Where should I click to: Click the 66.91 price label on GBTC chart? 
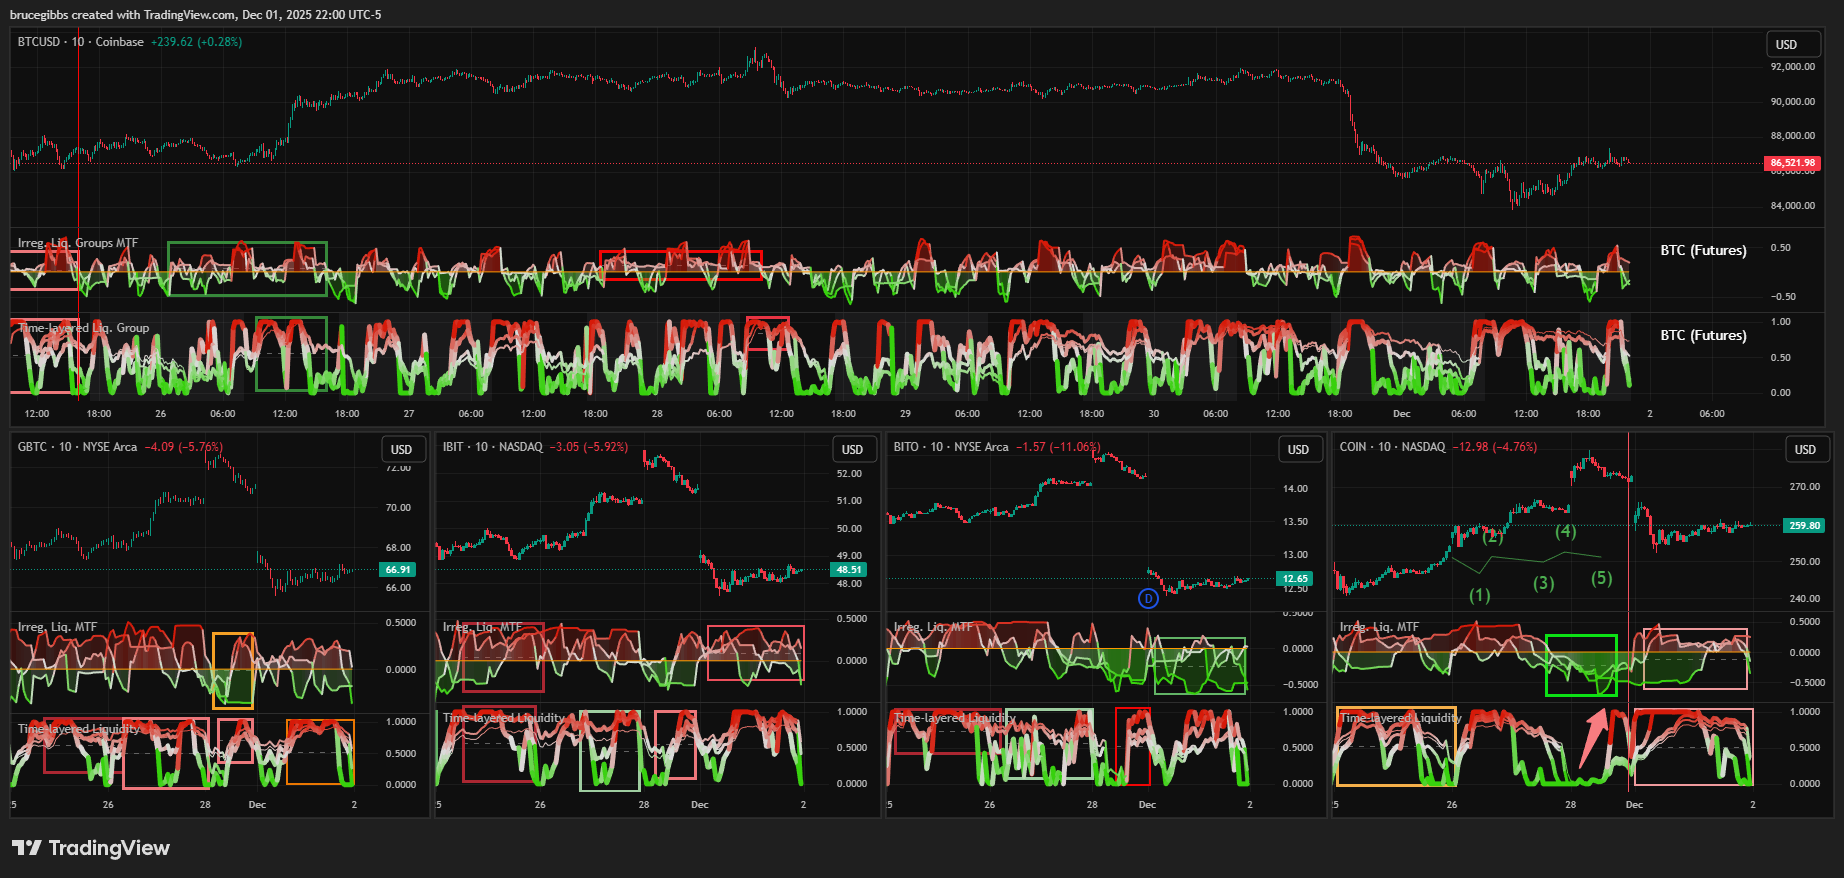pos(397,570)
